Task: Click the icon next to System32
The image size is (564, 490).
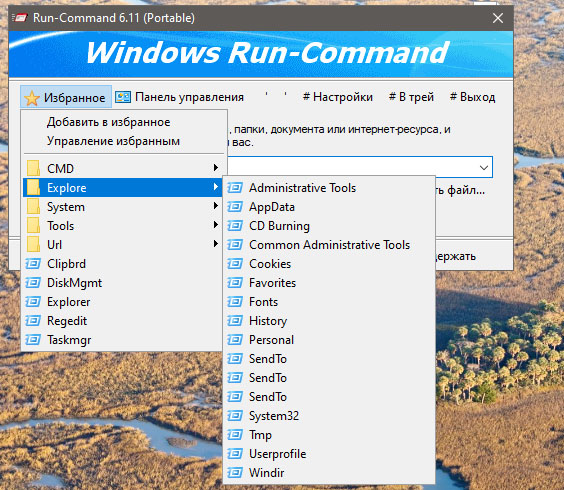Action: 235,416
